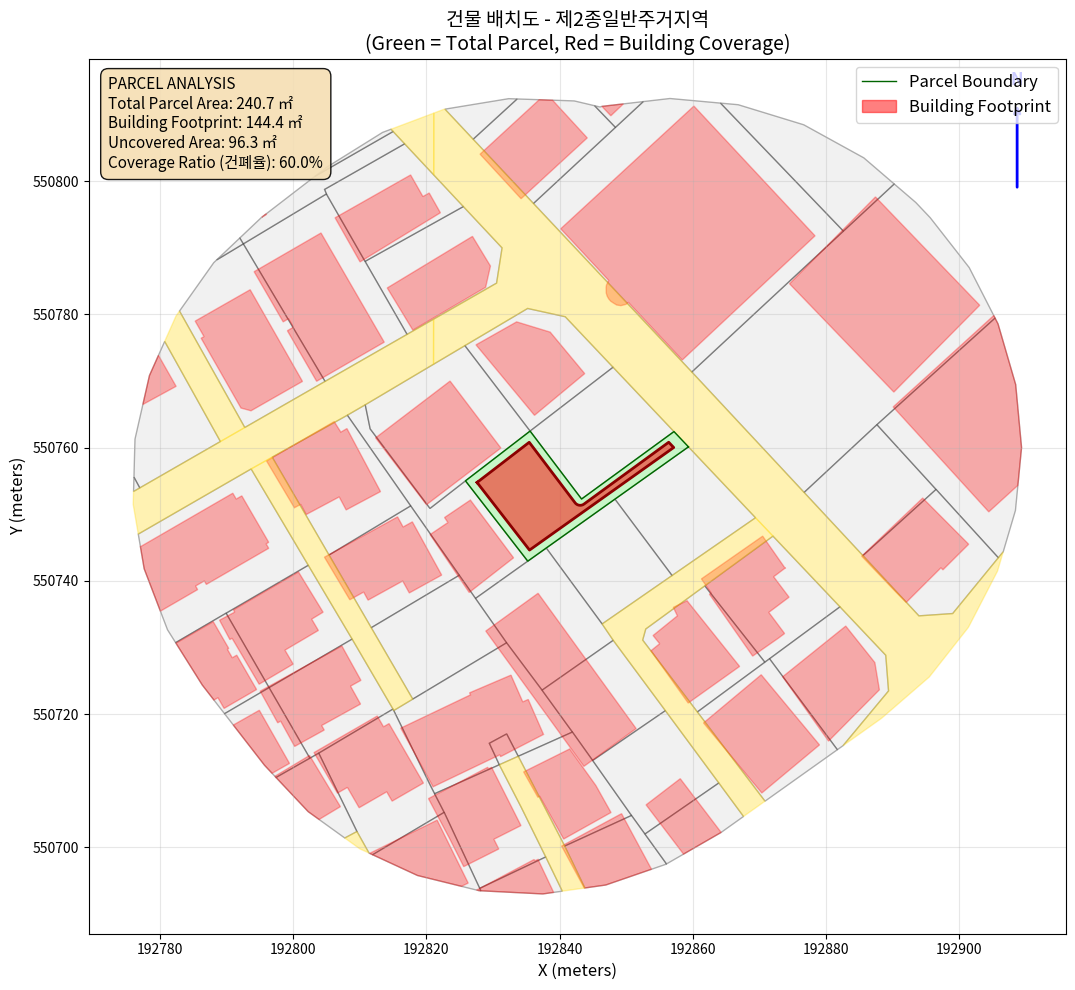Click the "Parcel Boundary" legend label
The image size is (1075, 990).
(972, 82)
